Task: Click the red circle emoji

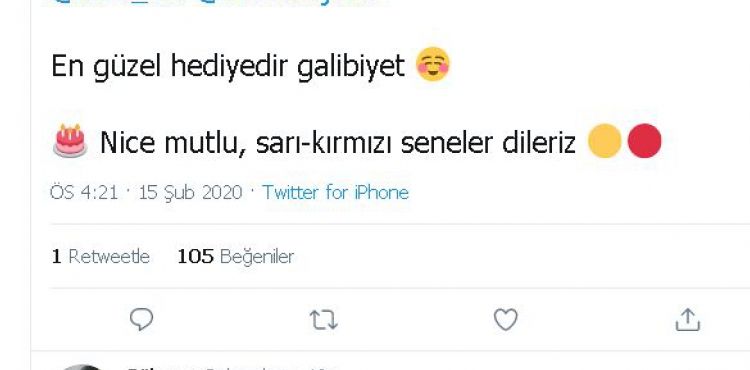Action: 644,141
